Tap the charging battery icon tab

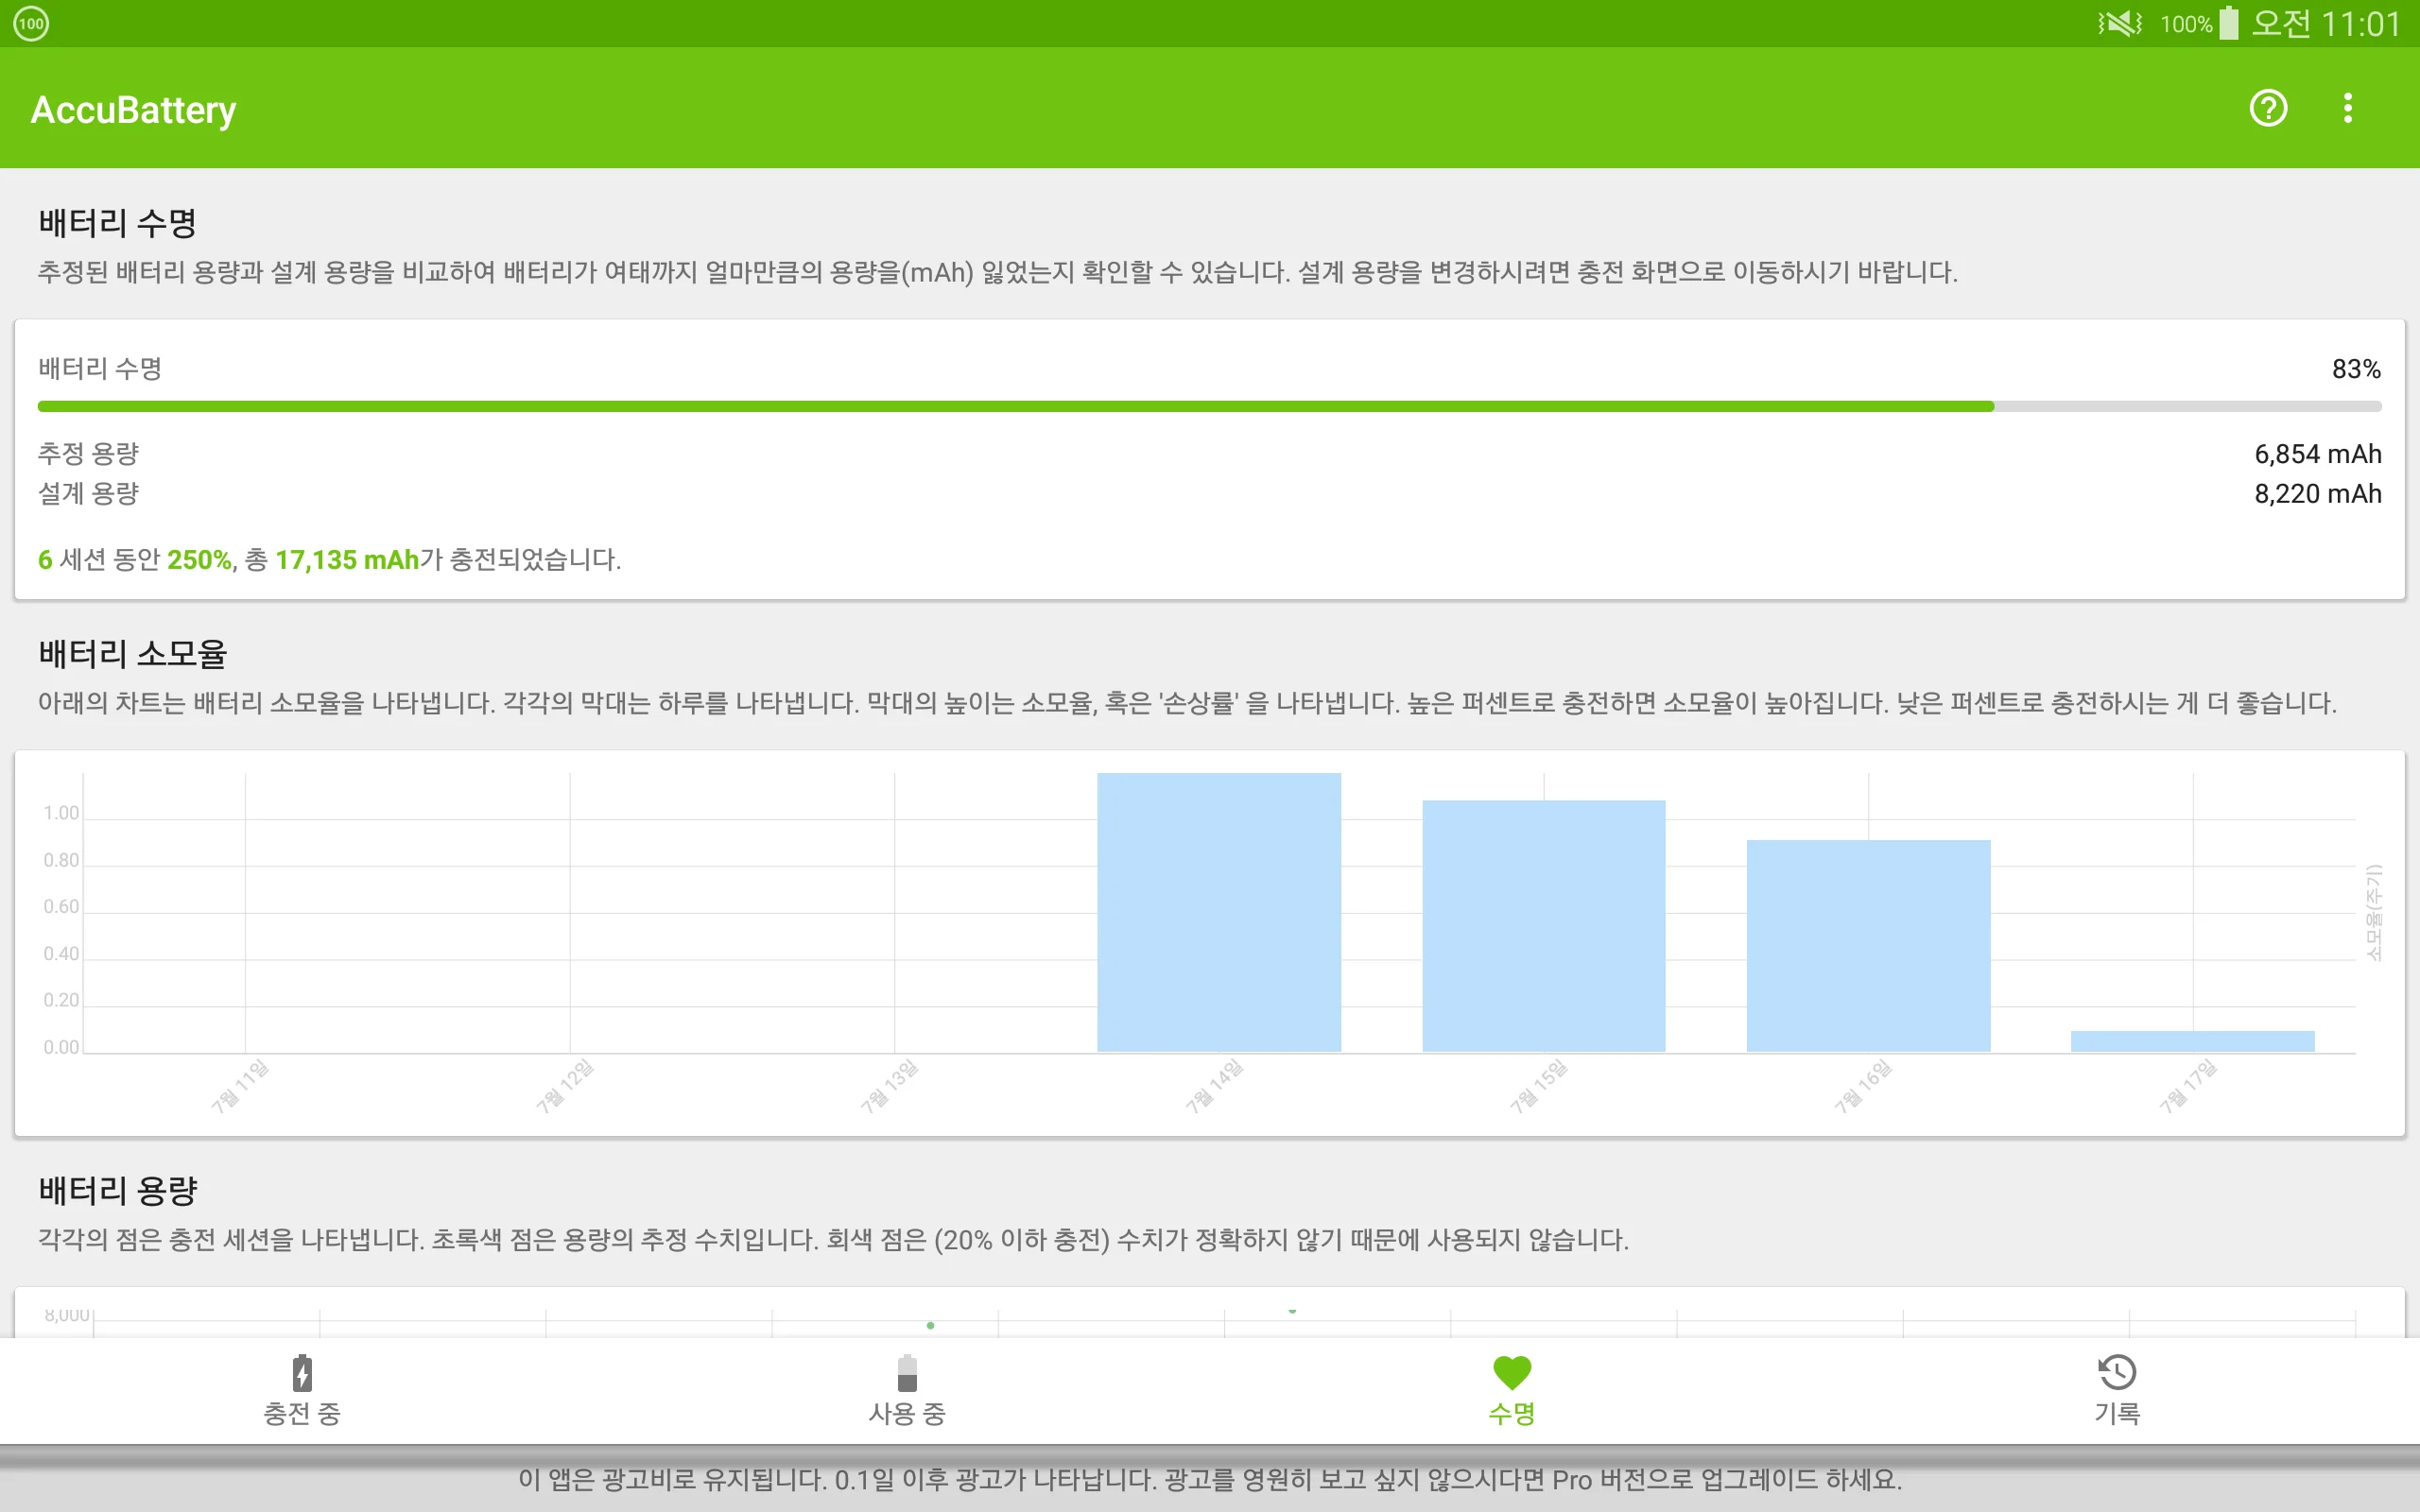point(302,1373)
